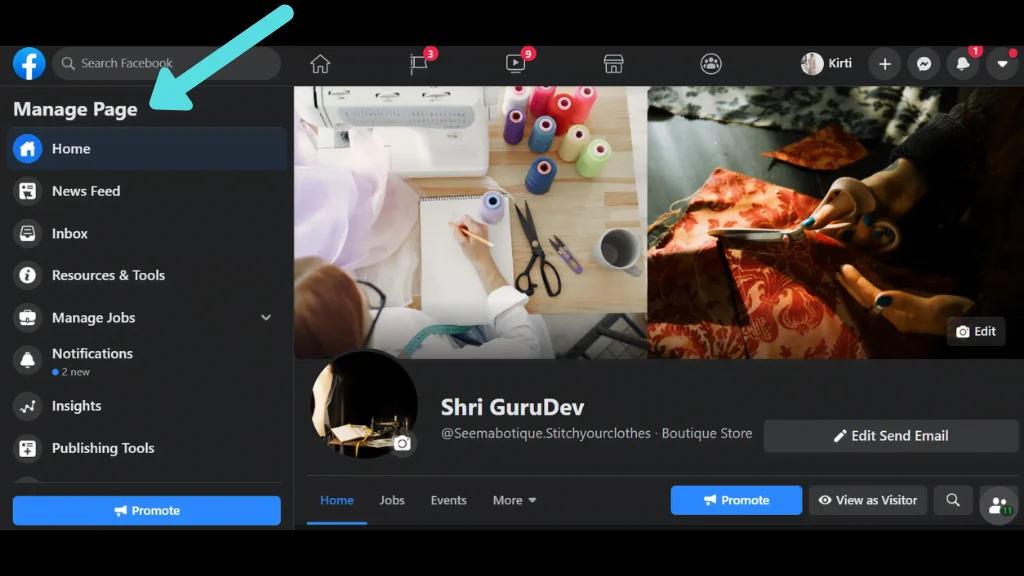Screen dimensions: 1024x576
Task: Focus the Search Facebook field
Action: 167,63
